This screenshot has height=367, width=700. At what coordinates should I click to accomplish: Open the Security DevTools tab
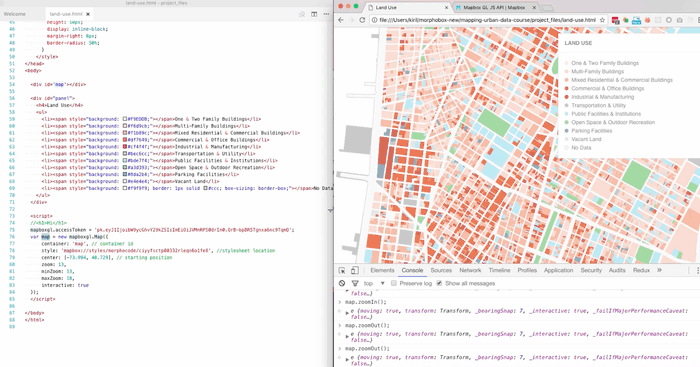(x=591, y=270)
